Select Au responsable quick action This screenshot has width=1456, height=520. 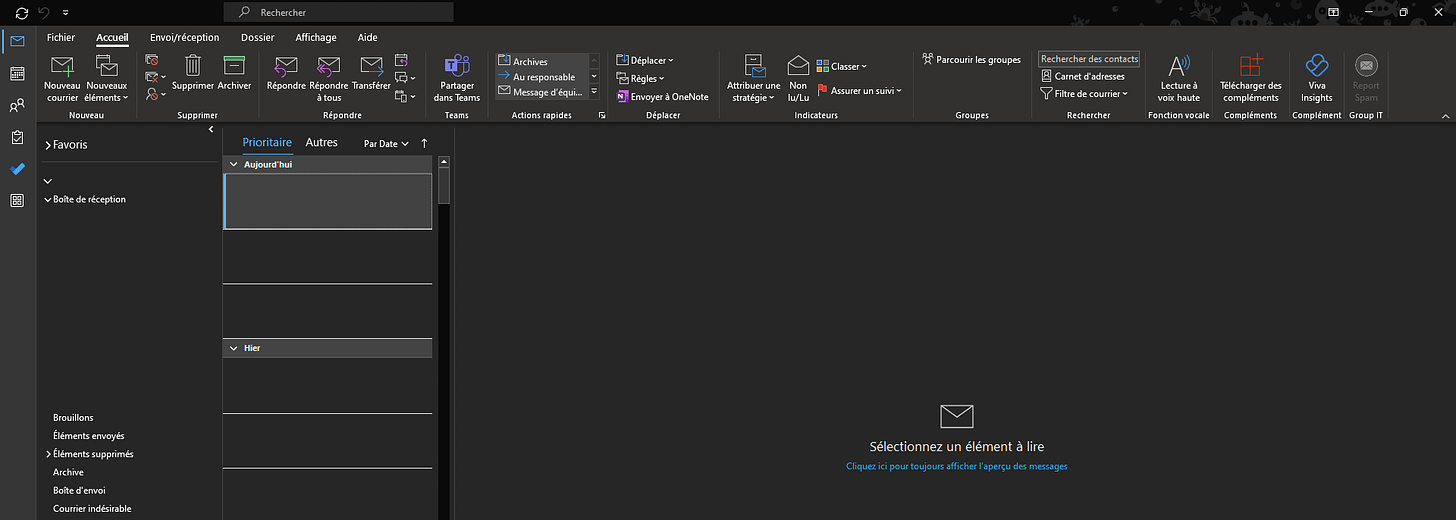point(540,77)
